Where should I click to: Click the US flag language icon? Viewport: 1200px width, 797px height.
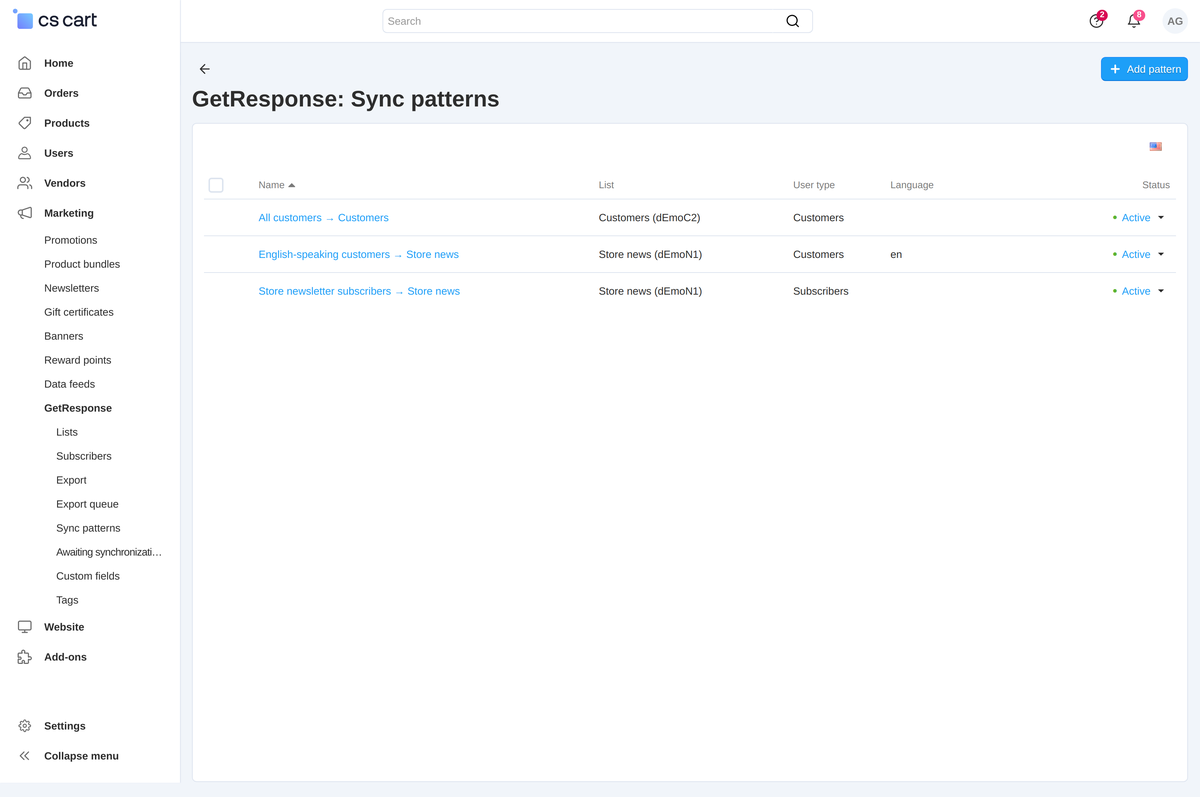coord(1155,146)
